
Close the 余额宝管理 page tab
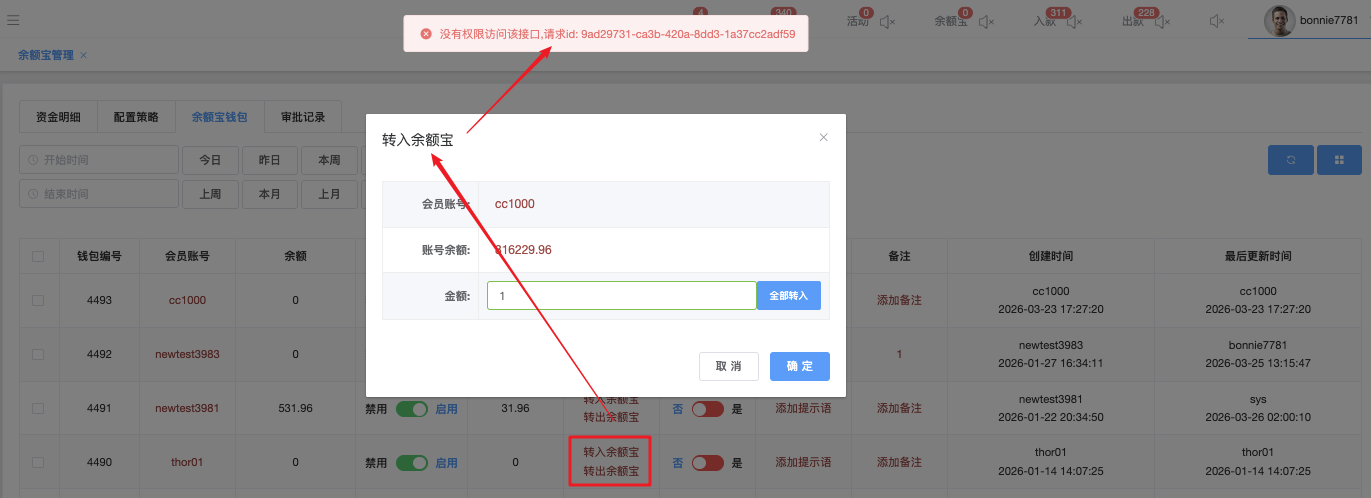pyautogui.click(x=84, y=55)
